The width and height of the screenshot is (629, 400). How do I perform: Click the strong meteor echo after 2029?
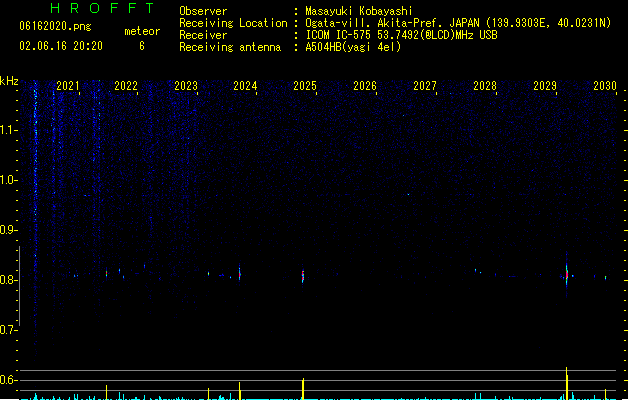(x=566, y=275)
